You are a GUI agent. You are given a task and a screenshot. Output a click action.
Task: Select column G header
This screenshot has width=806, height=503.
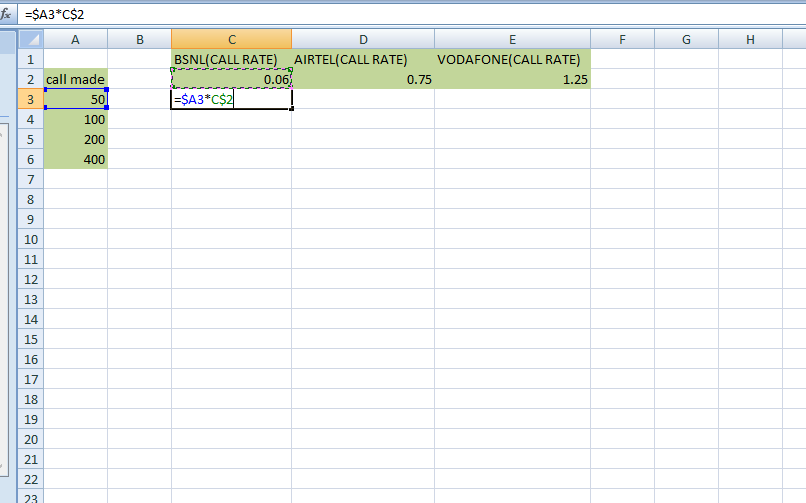(686, 40)
